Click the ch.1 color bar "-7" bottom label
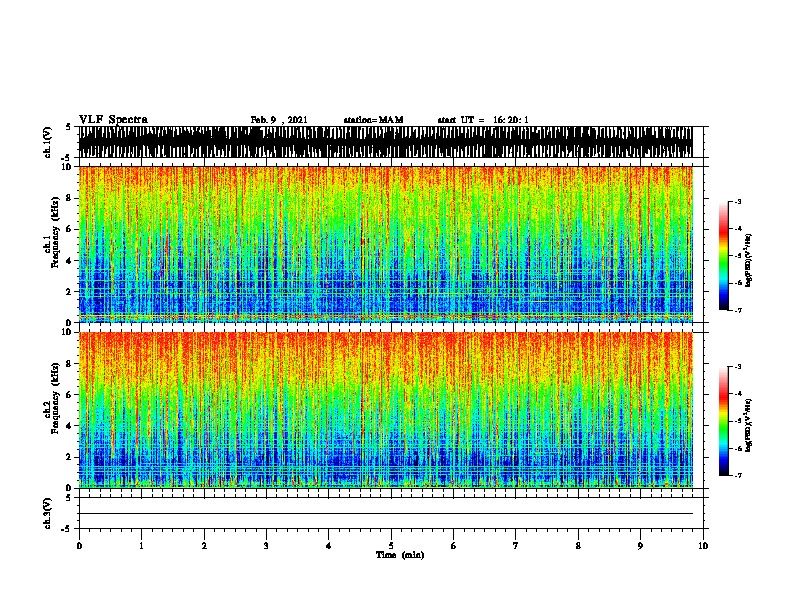This screenshot has height=612, width=792. 738,310
